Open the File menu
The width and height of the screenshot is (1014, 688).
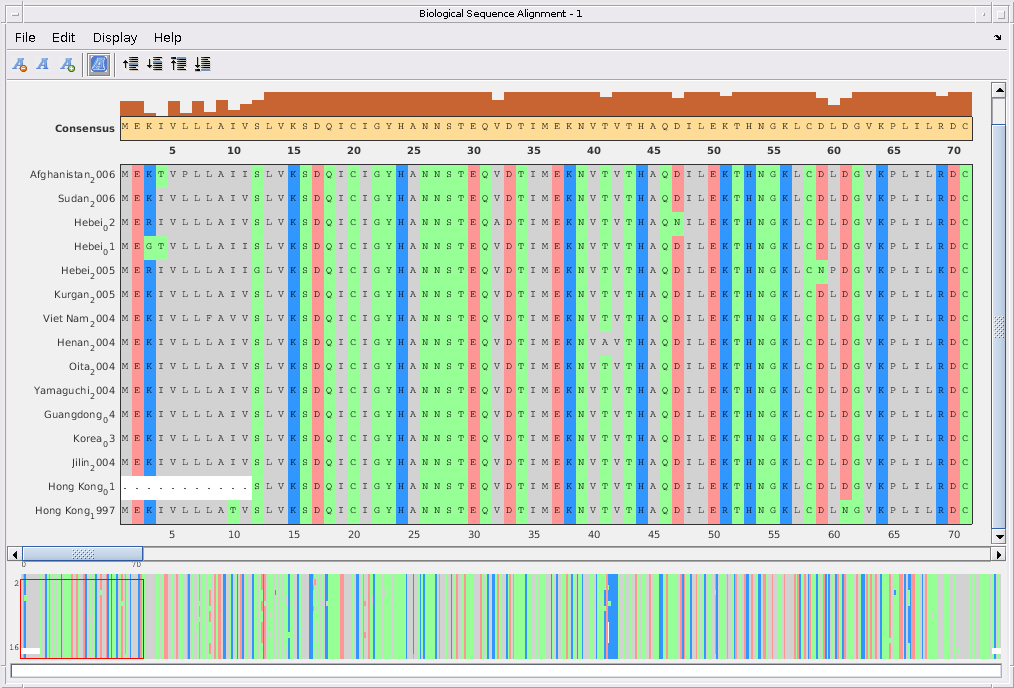pyautogui.click(x=25, y=38)
